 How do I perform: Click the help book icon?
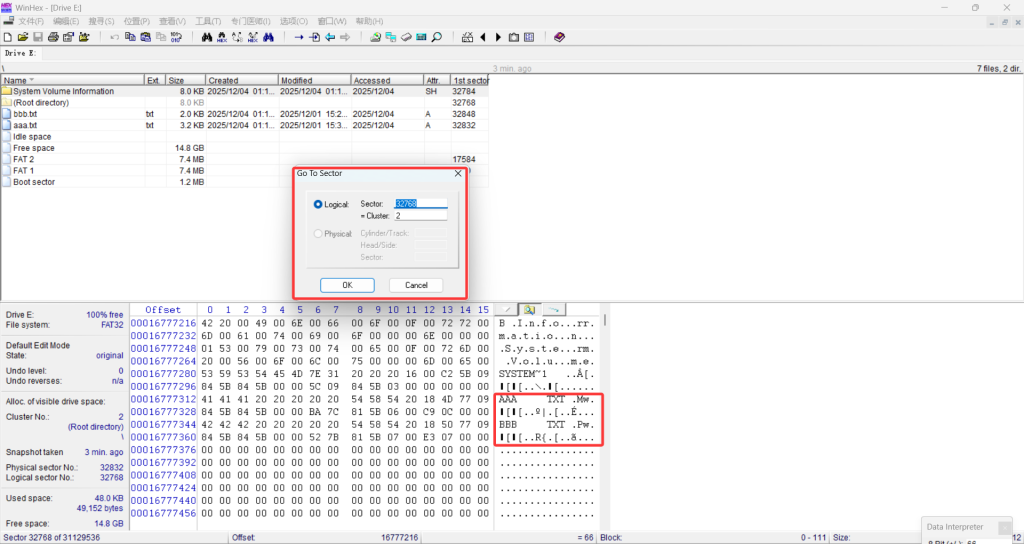coord(559,37)
